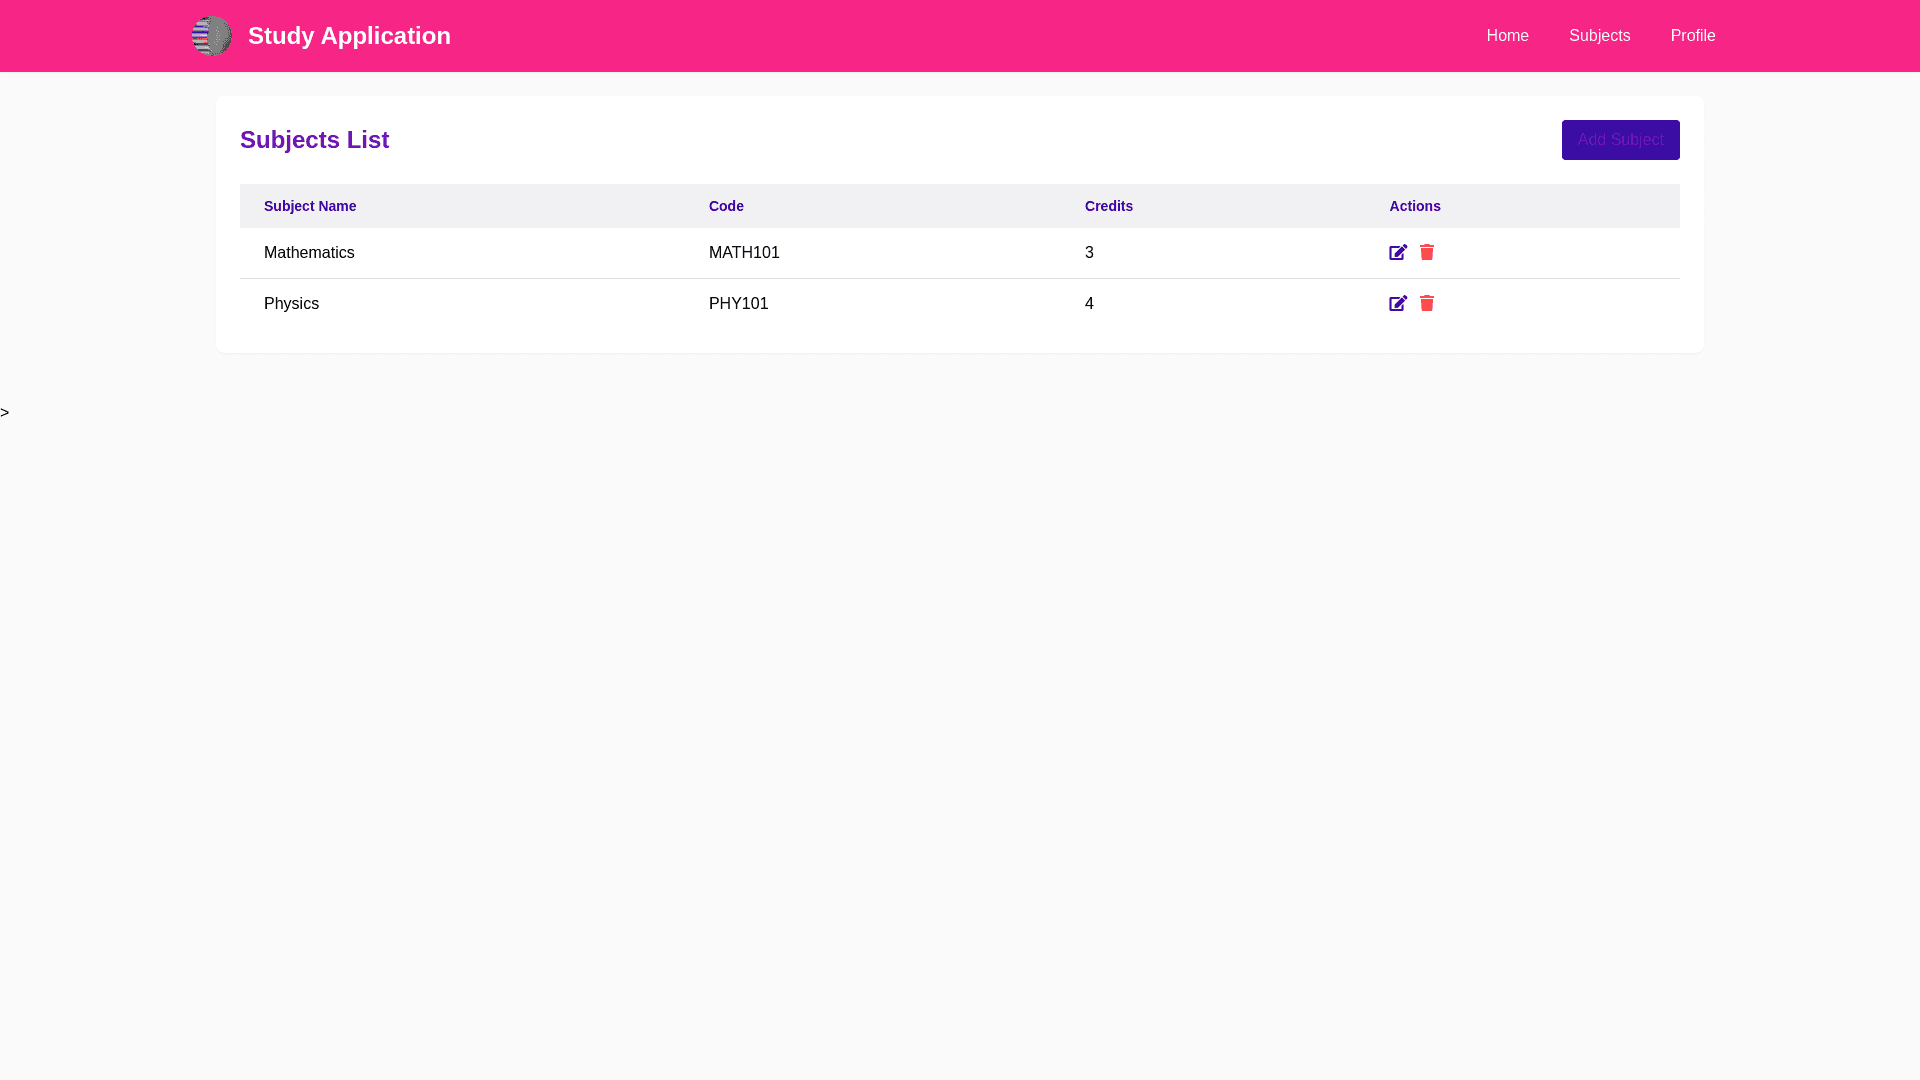Click the Subjects List heading
This screenshot has height=1080, width=1920.
point(314,140)
